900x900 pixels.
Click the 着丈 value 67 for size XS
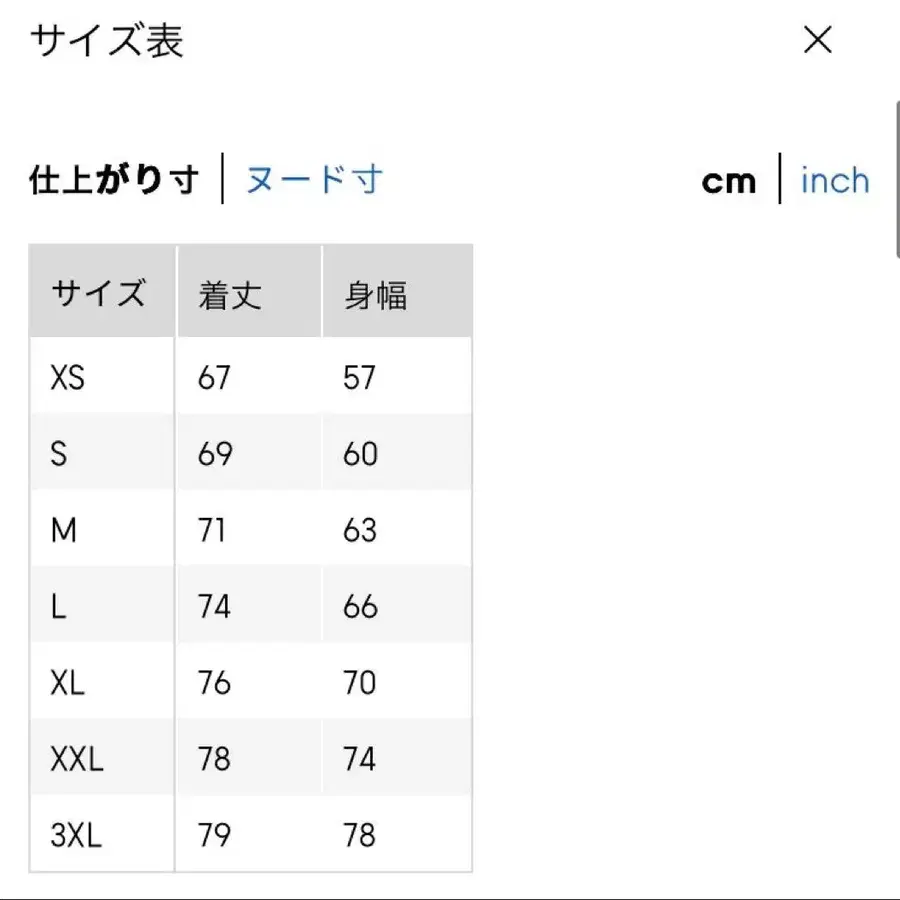212,377
